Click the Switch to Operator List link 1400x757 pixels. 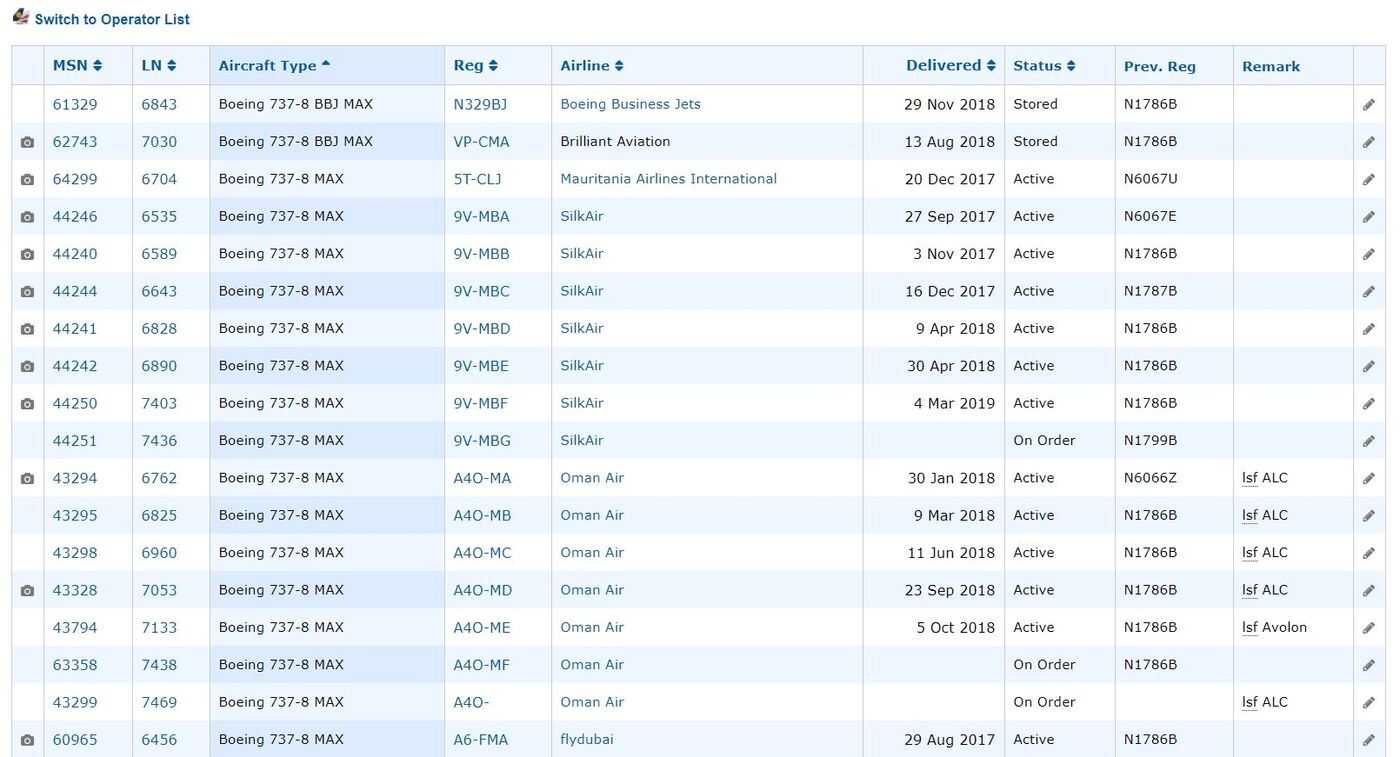112,19
